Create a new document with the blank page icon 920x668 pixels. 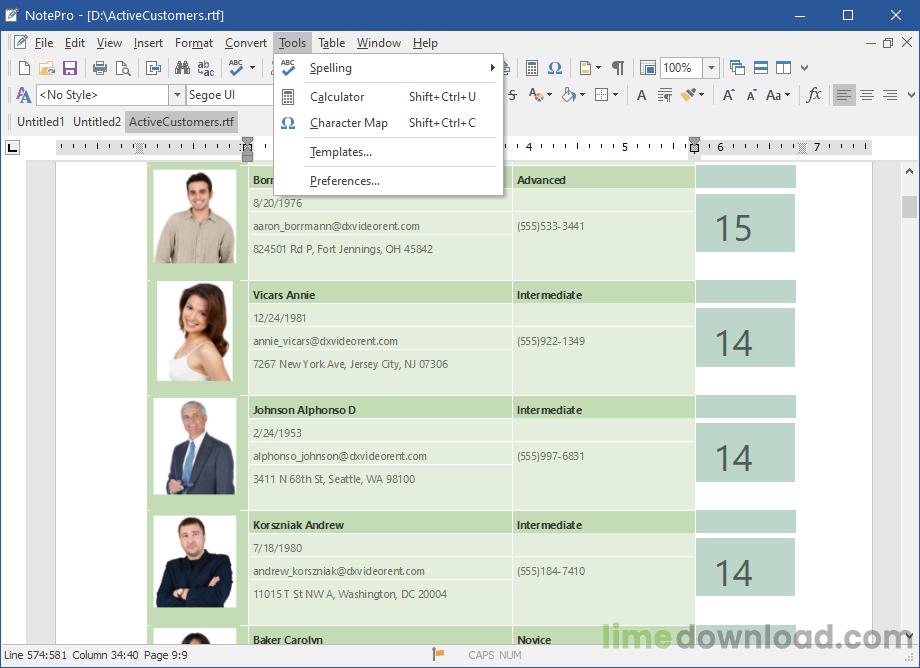(x=24, y=68)
